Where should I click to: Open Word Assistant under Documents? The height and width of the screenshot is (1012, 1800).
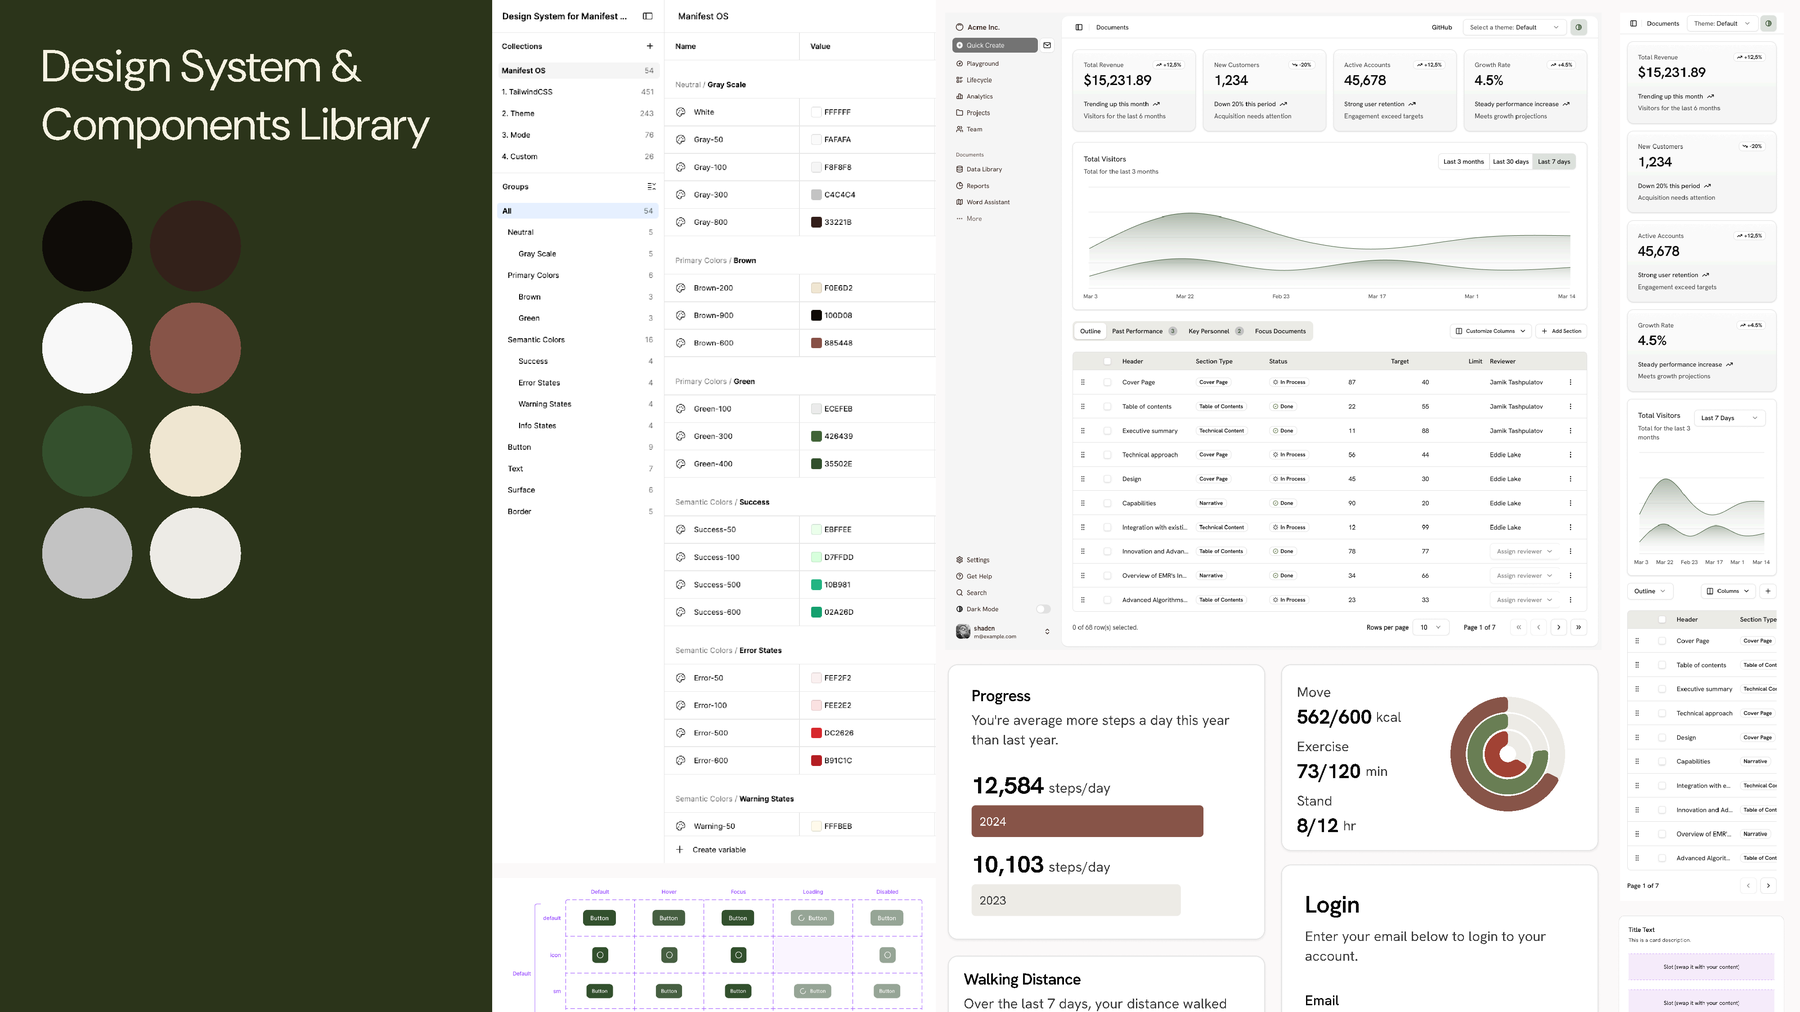coord(983,202)
